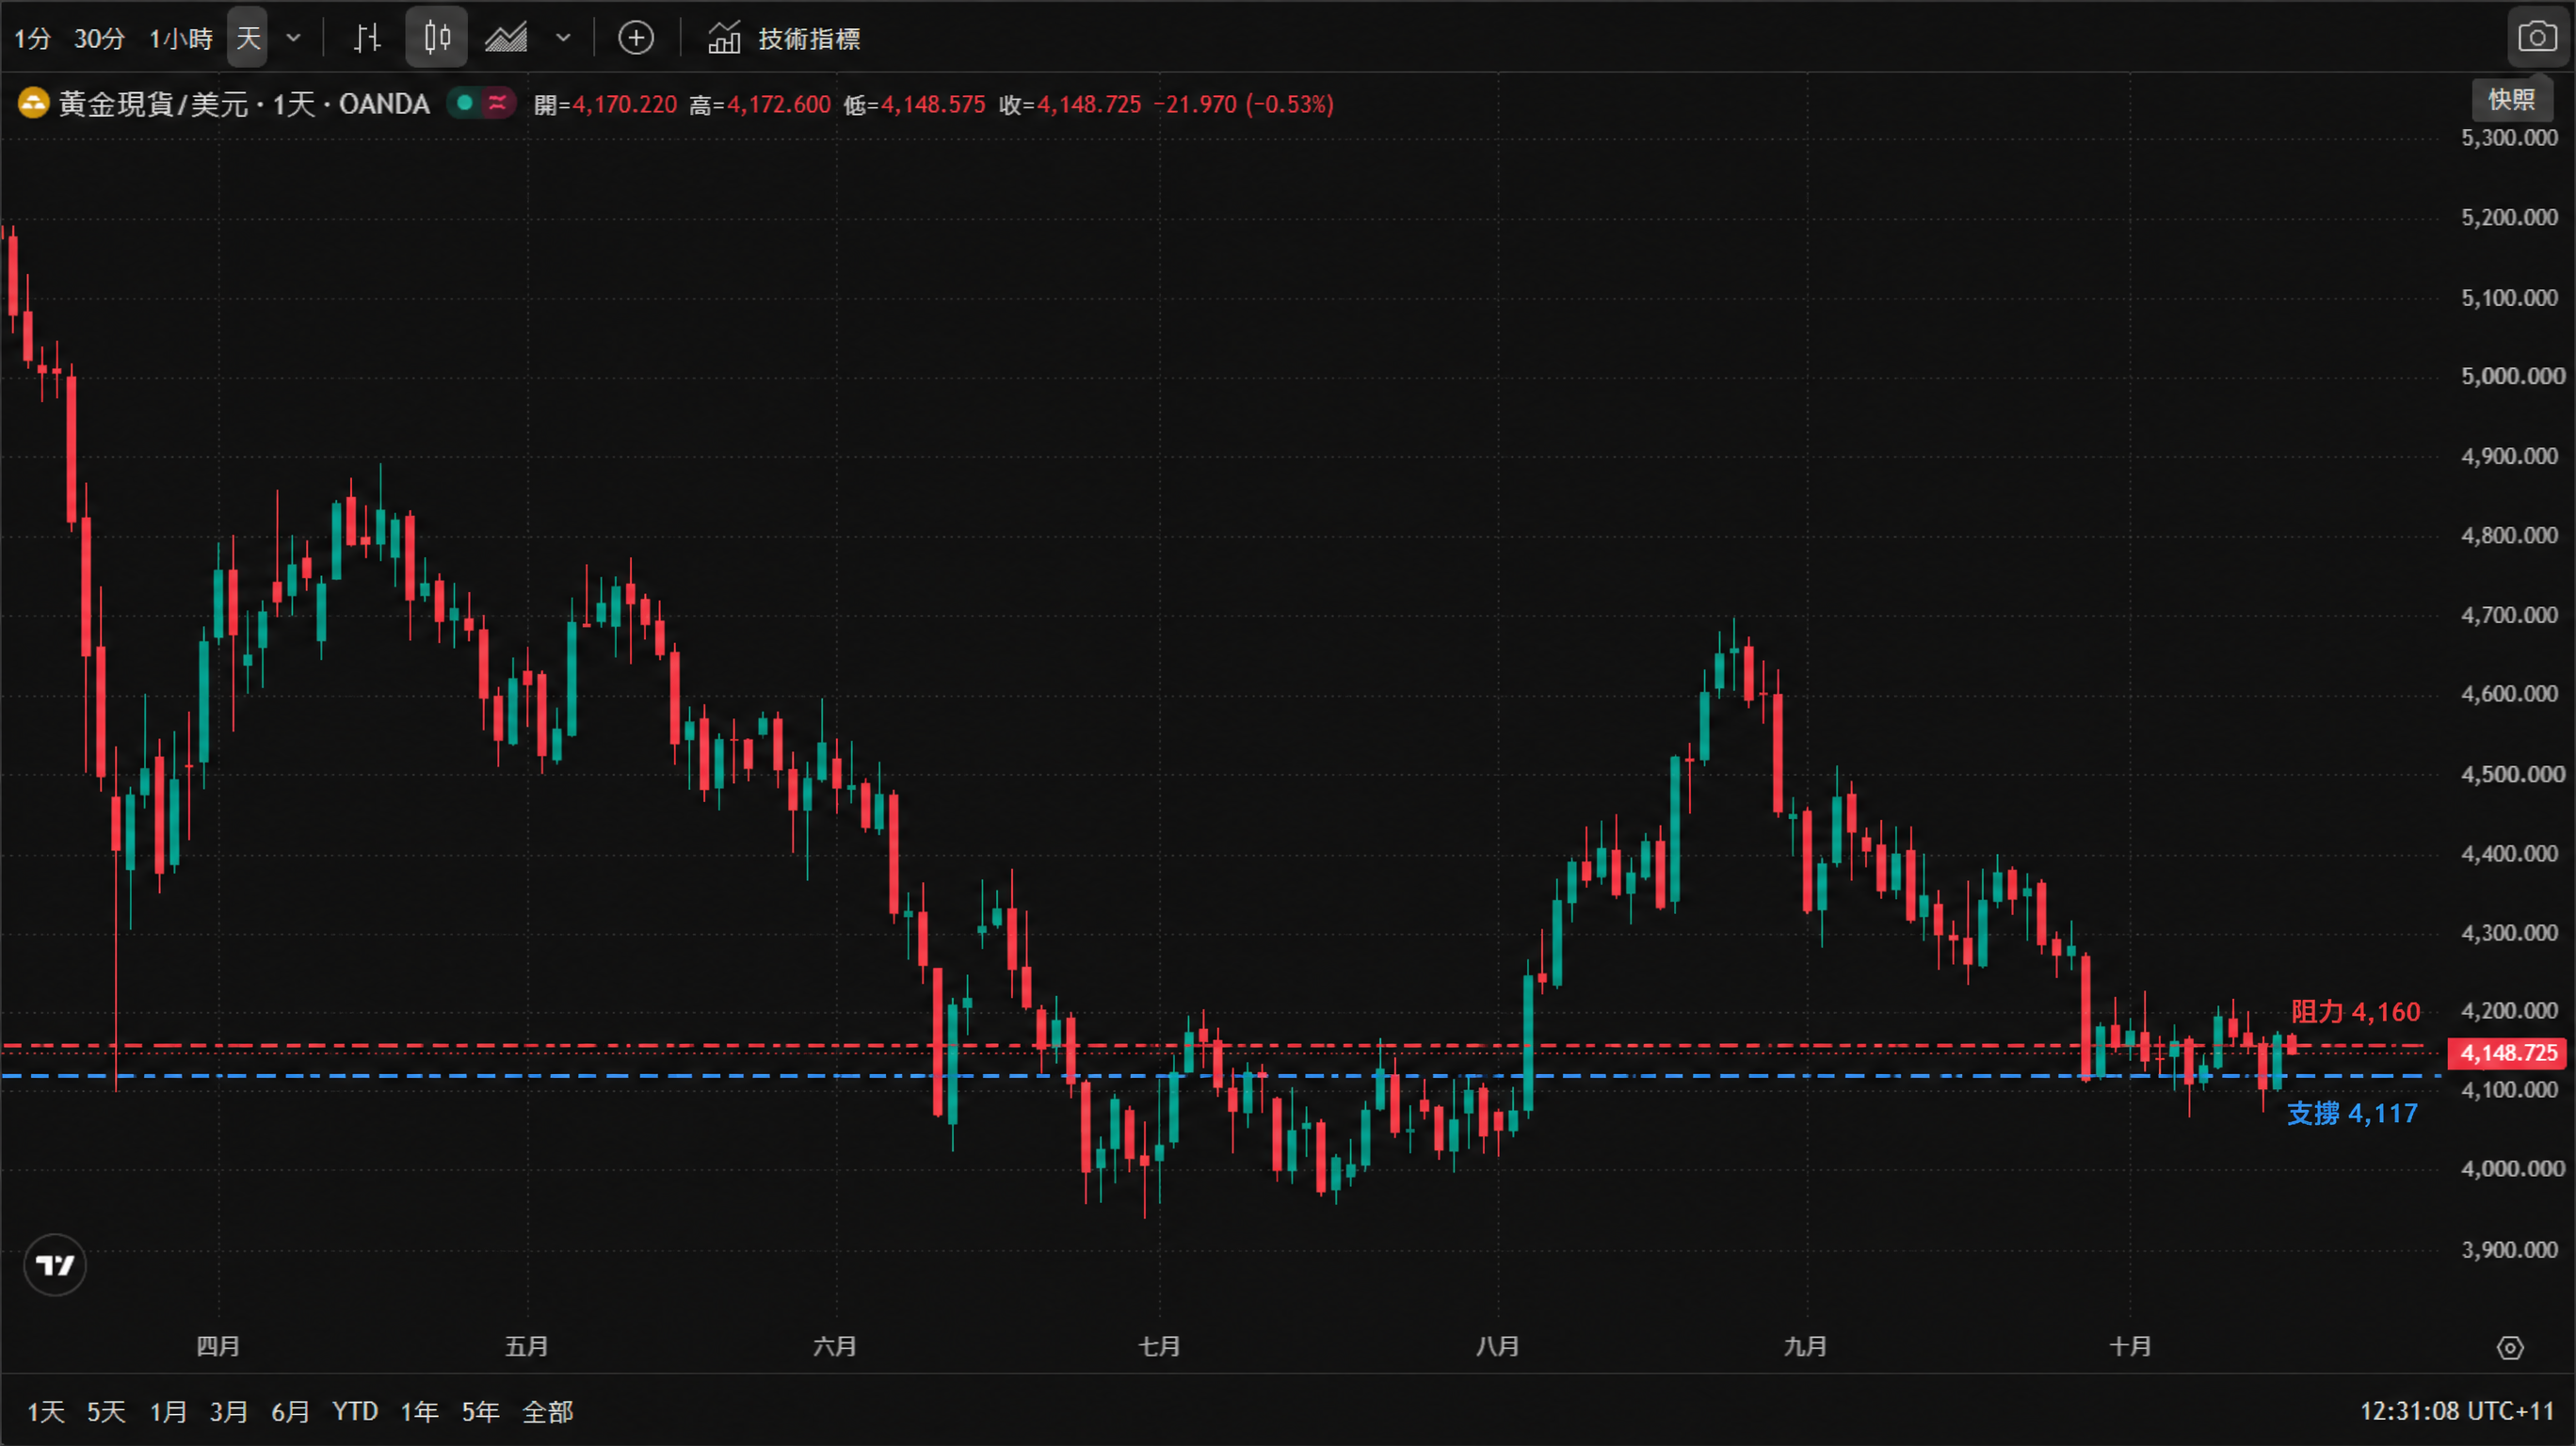The height and width of the screenshot is (1446, 2576).
Task: Click the 5,000.000 price axis label
Action: (x=2513, y=376)
